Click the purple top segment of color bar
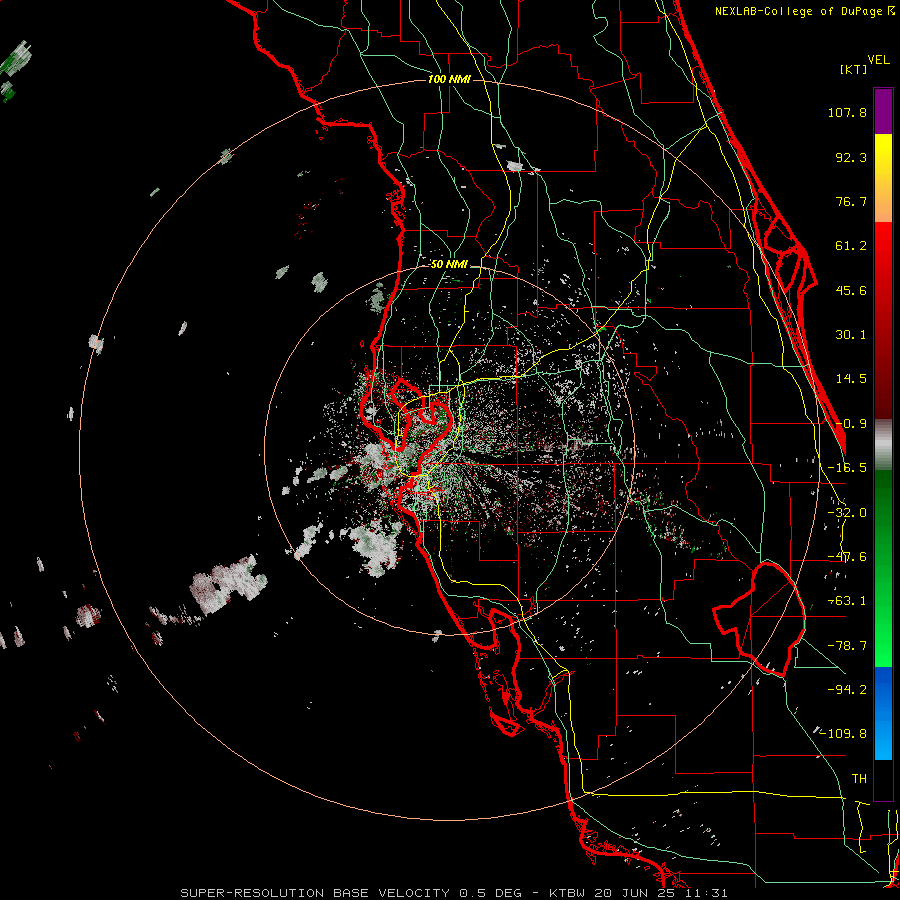Image resolution: width=900 pixels, height=900 pixels. 883,111
